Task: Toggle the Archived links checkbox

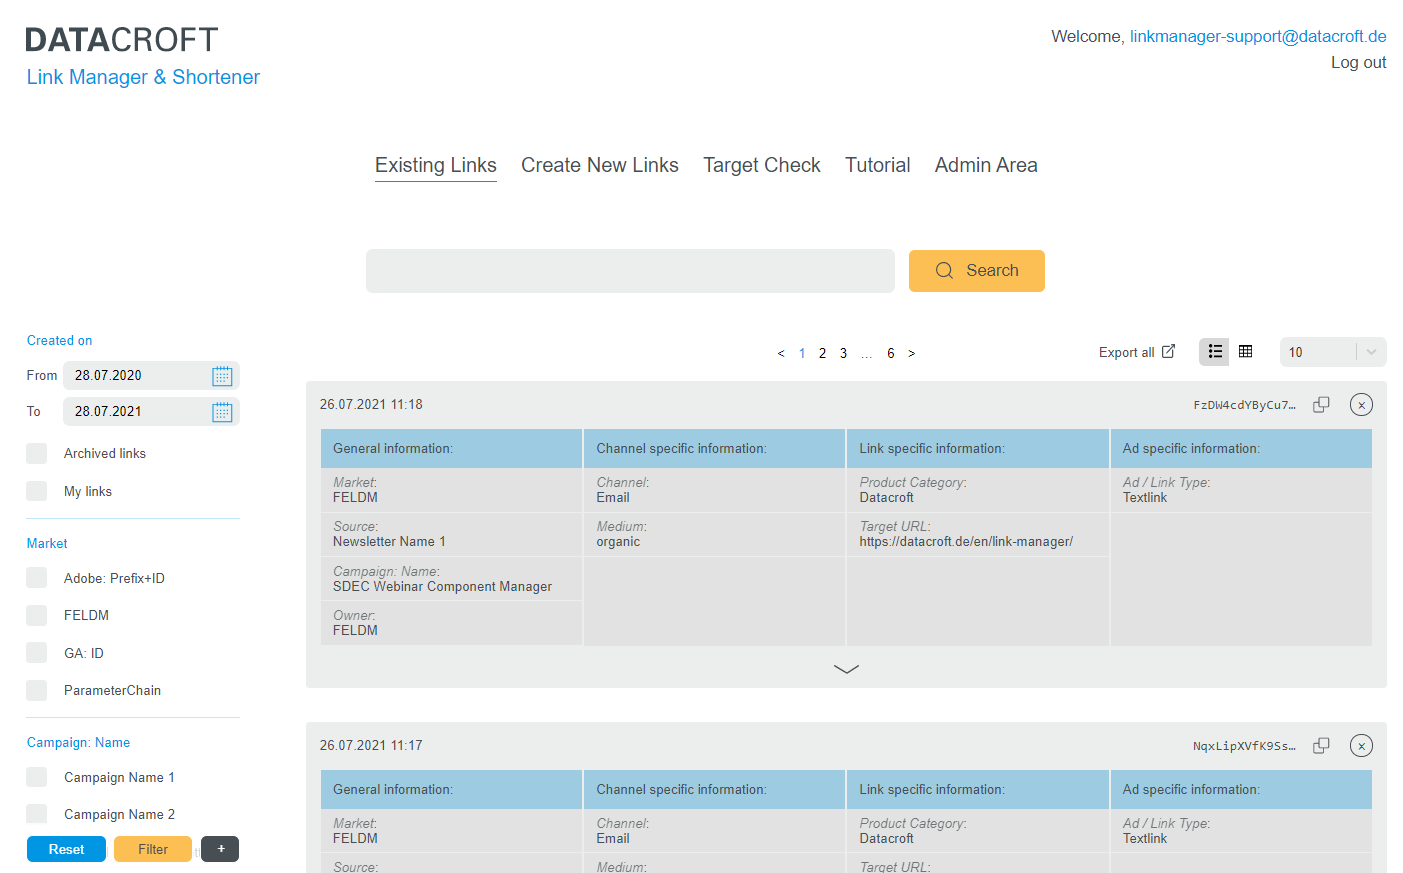Action: 37,454
